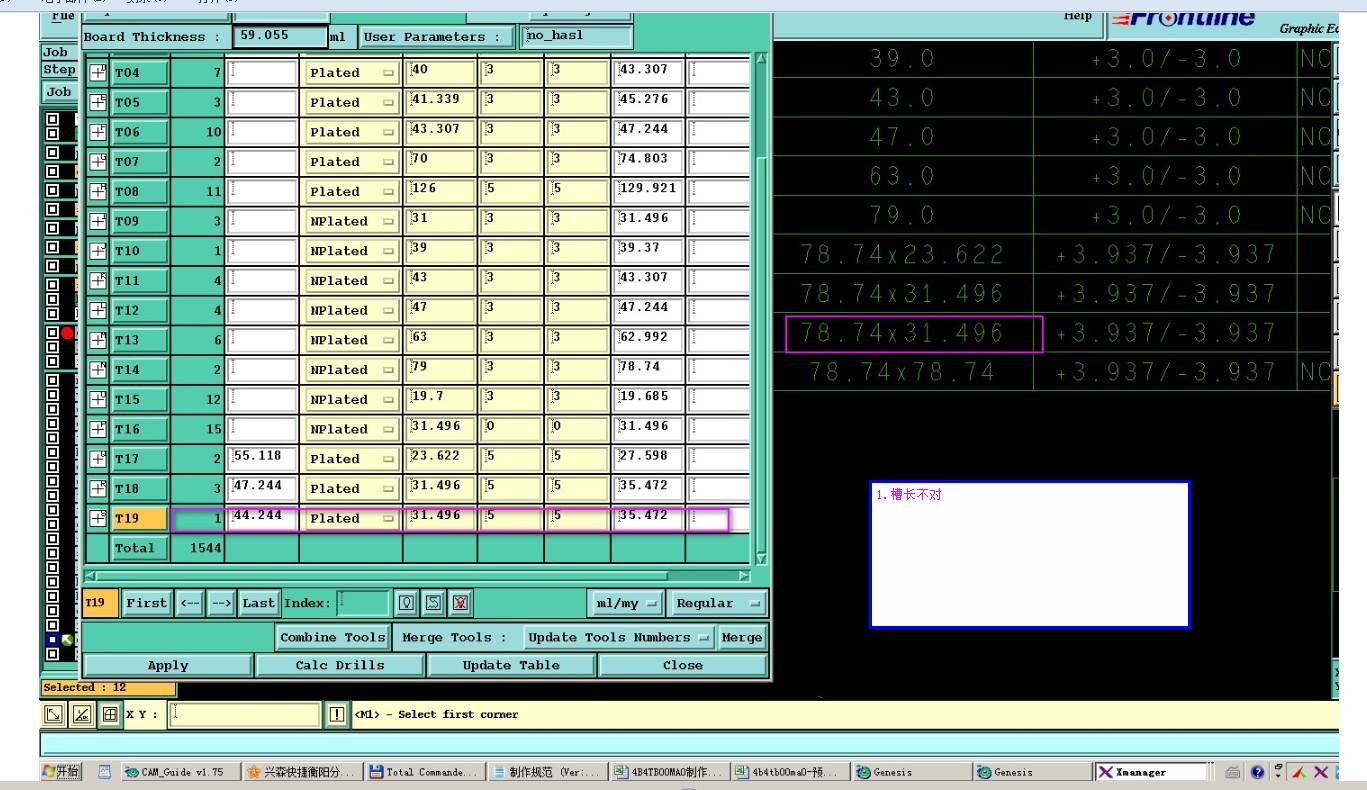Image resolution: width=1367 pixels, height=790 pixels.
Task: Click the vertical scrollbar of the tools table
Action: (x=761, y=308)
